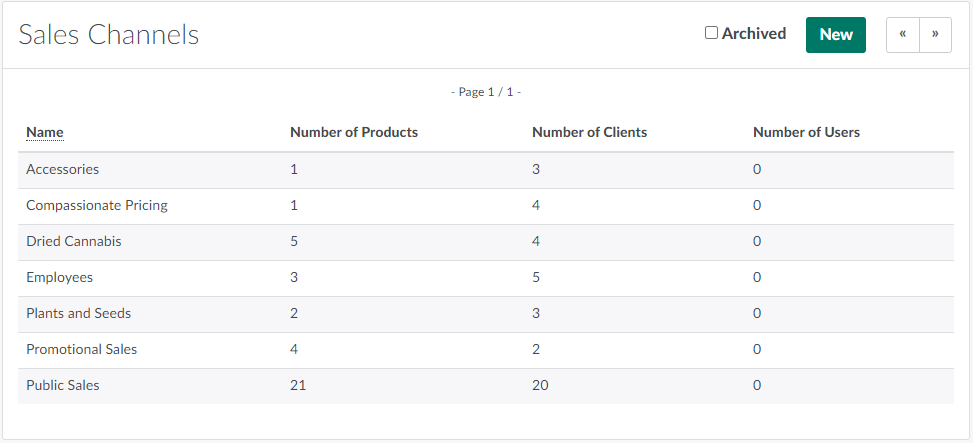
Task: Select the Plants and Seeds row
Action: pyautogui.click(x=78, y=314)
